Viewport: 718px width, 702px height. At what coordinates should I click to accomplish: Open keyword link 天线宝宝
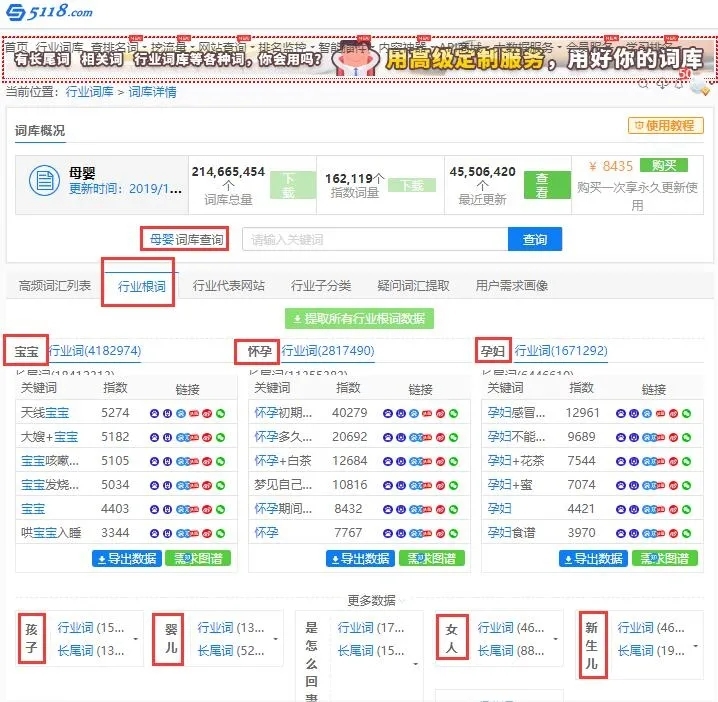(45, 413)
